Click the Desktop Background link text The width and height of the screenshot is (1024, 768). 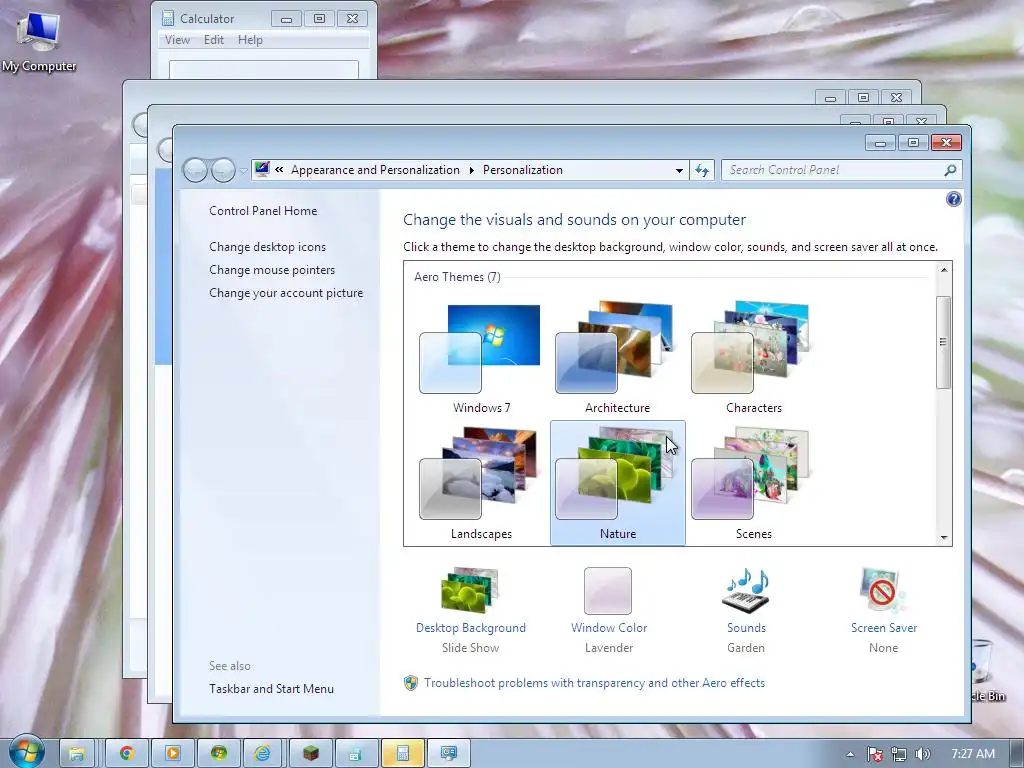pyautogui.click(x=471, y=628)
